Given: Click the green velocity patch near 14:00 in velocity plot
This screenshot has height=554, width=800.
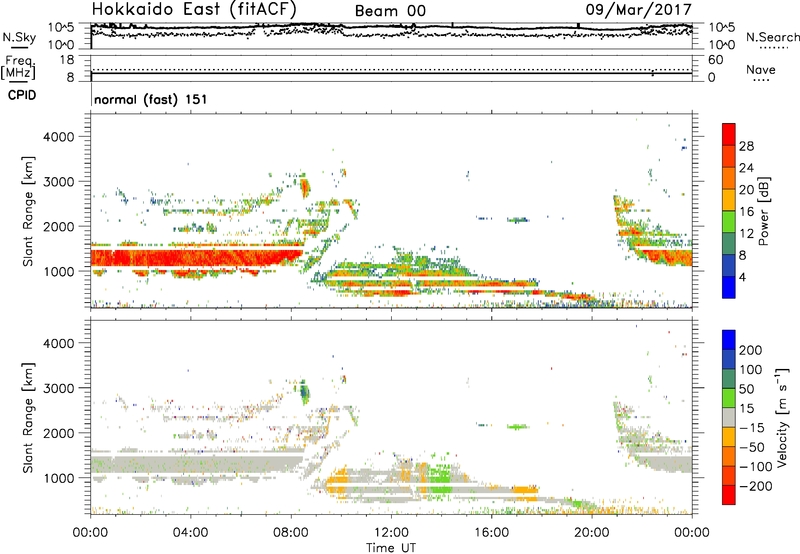Looking at the screenshot, I should (x=439, y=478).
